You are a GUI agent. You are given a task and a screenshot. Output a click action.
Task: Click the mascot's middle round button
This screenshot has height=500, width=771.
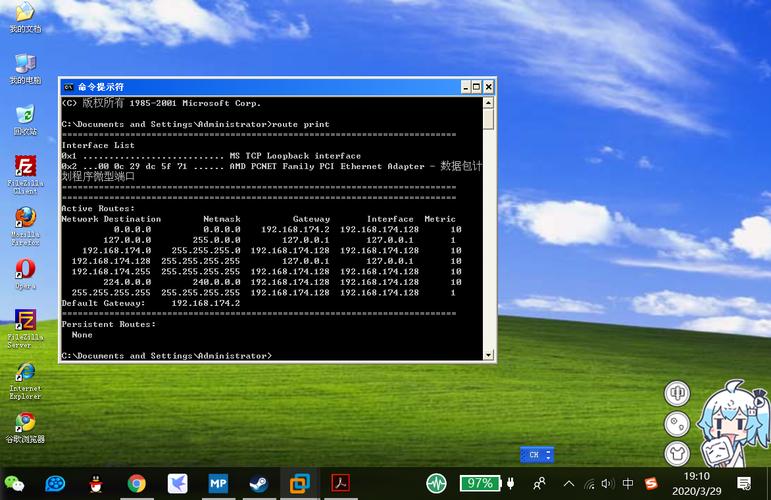[x=677, y=423]
